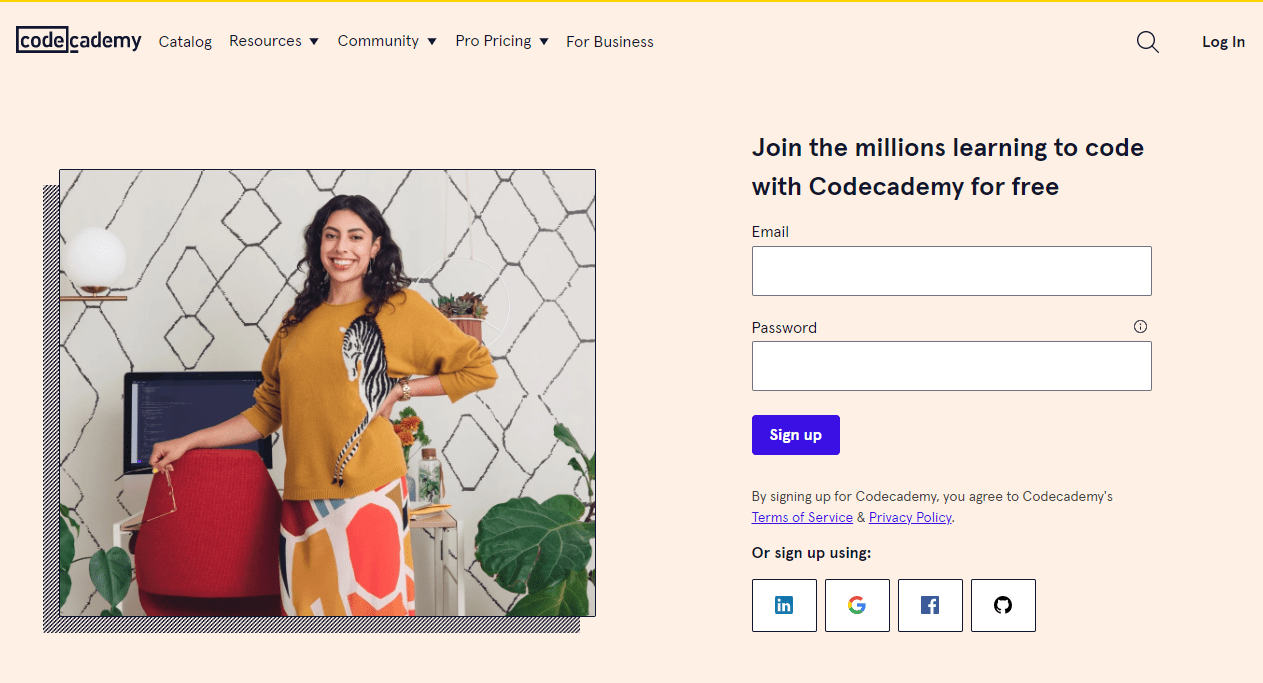Sign up using the Facebook icon
This screenshot has width=1263, height=683.
tap(930, 605)
